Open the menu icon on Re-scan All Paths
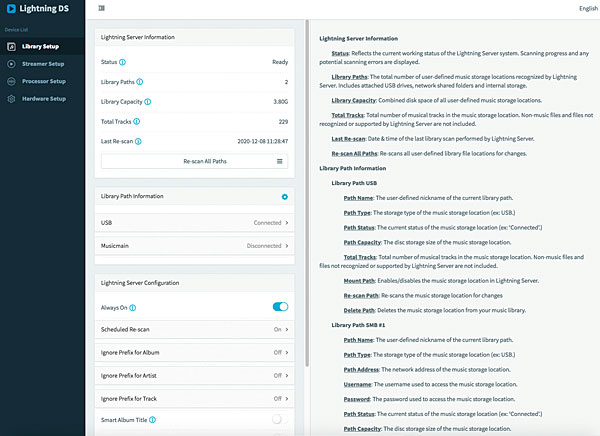 [x=280, y=162]
